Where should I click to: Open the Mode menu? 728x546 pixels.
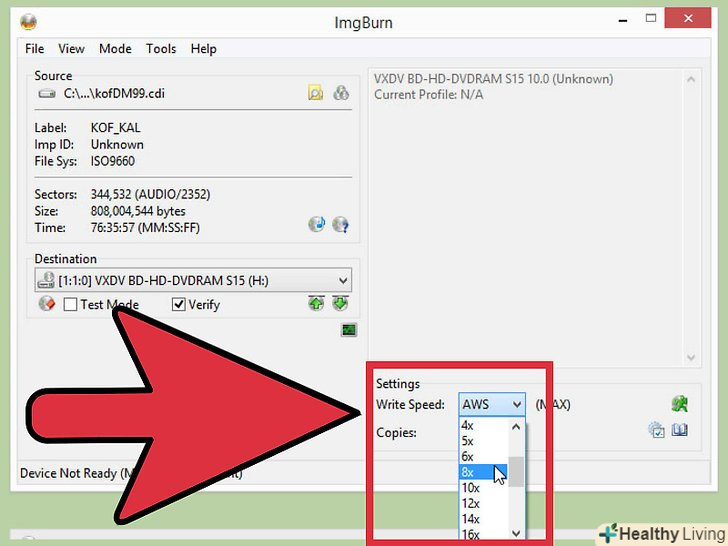pos(115,49)
